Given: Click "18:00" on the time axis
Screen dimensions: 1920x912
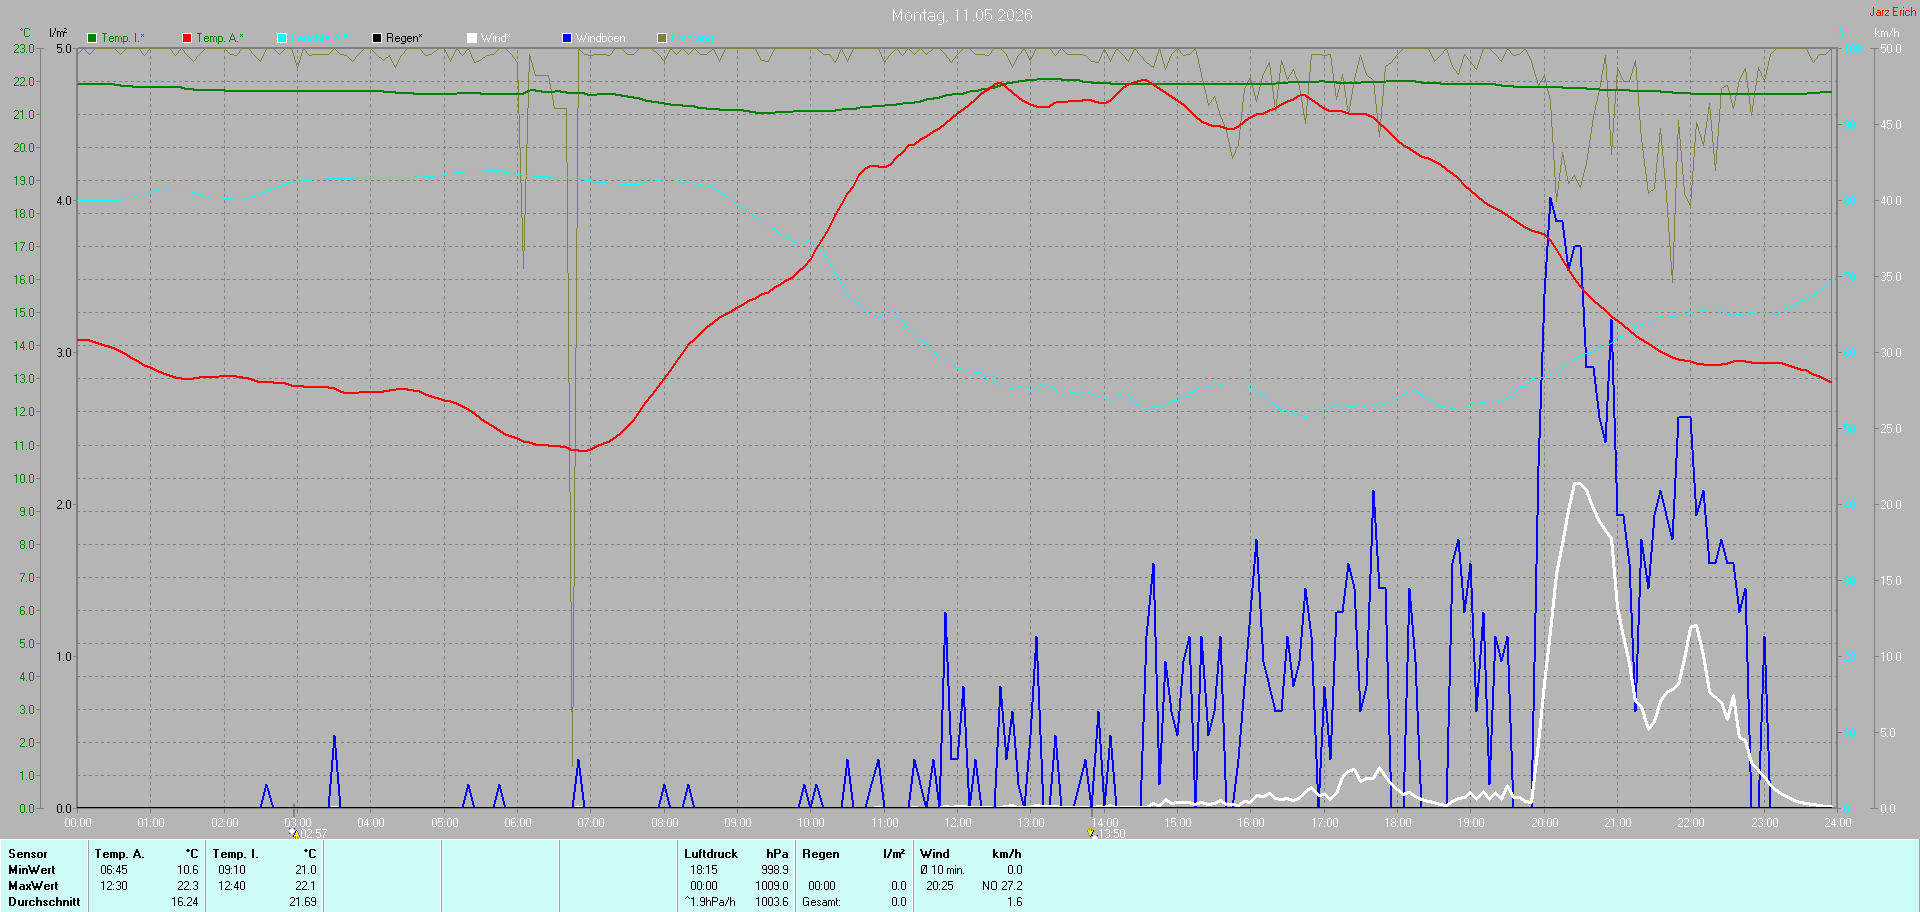Looking at the screenshot, I should pyautogui.click(x=1398, y=823).
